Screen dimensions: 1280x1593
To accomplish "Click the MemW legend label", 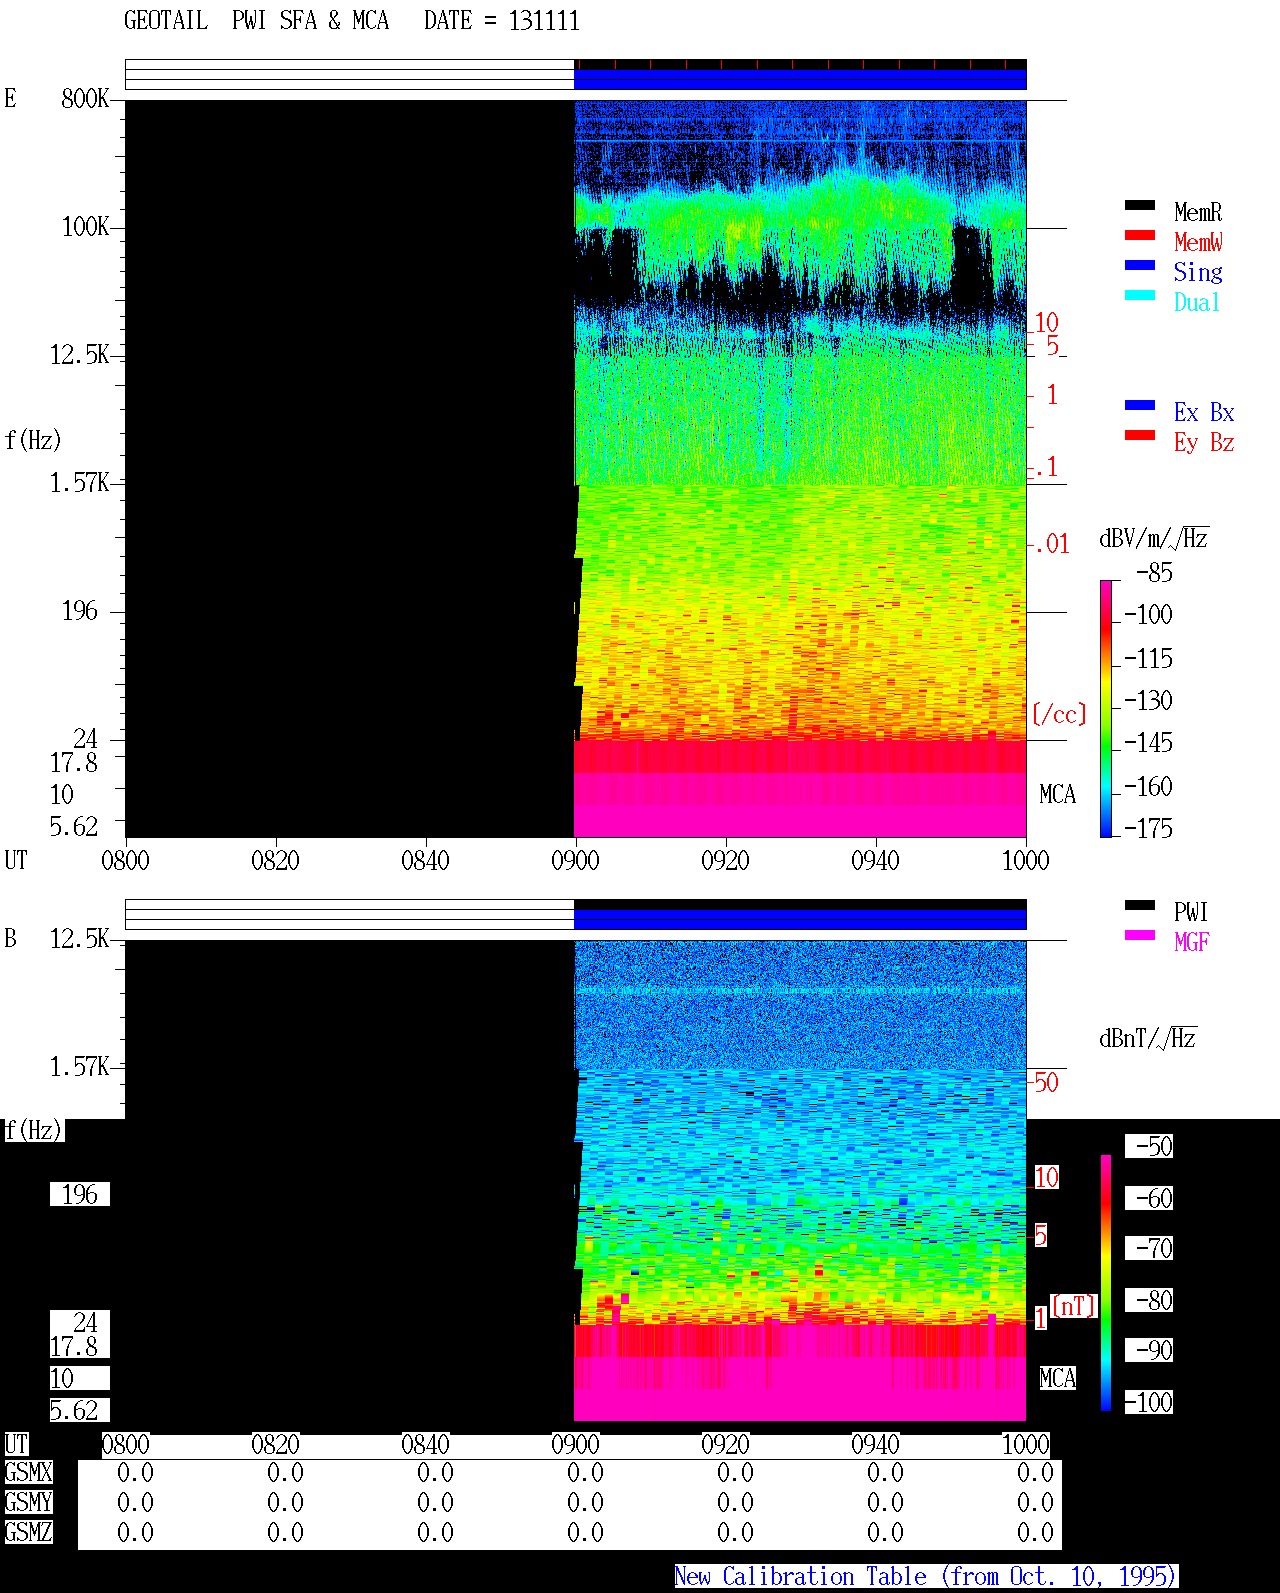I will 1198,242.
